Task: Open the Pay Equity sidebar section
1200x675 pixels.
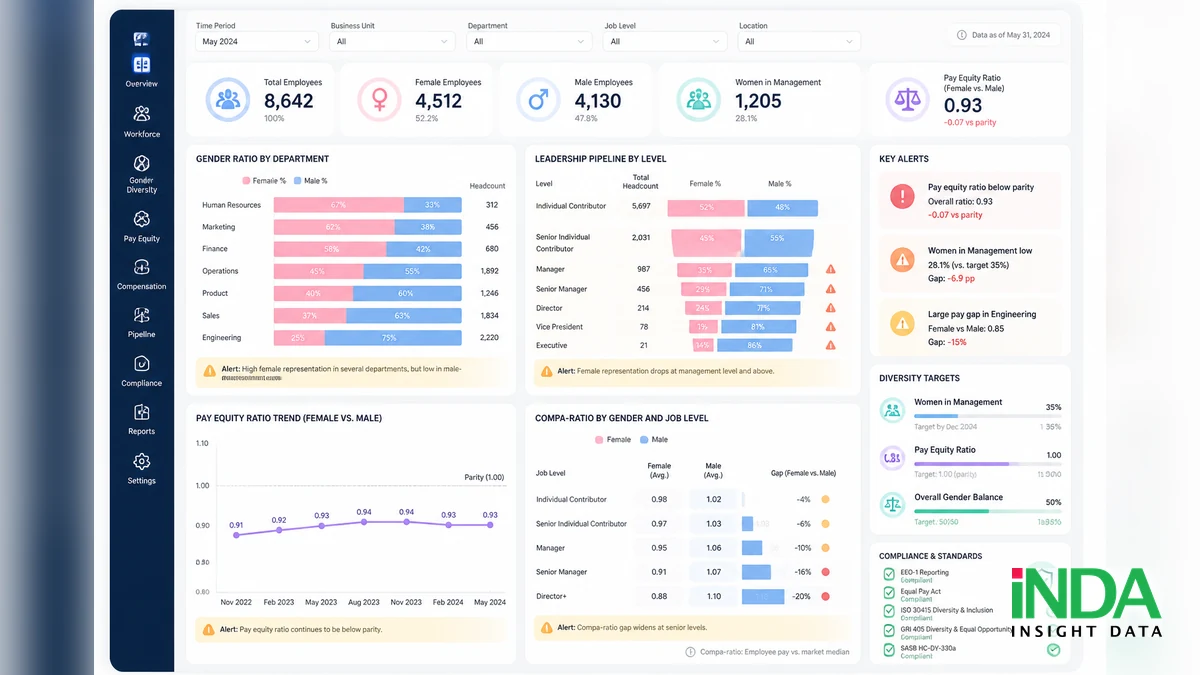Action: point(141,226)
